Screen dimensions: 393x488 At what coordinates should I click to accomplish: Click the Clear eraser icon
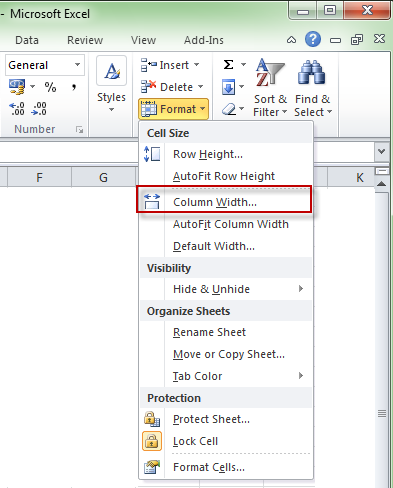coord(229,109)
